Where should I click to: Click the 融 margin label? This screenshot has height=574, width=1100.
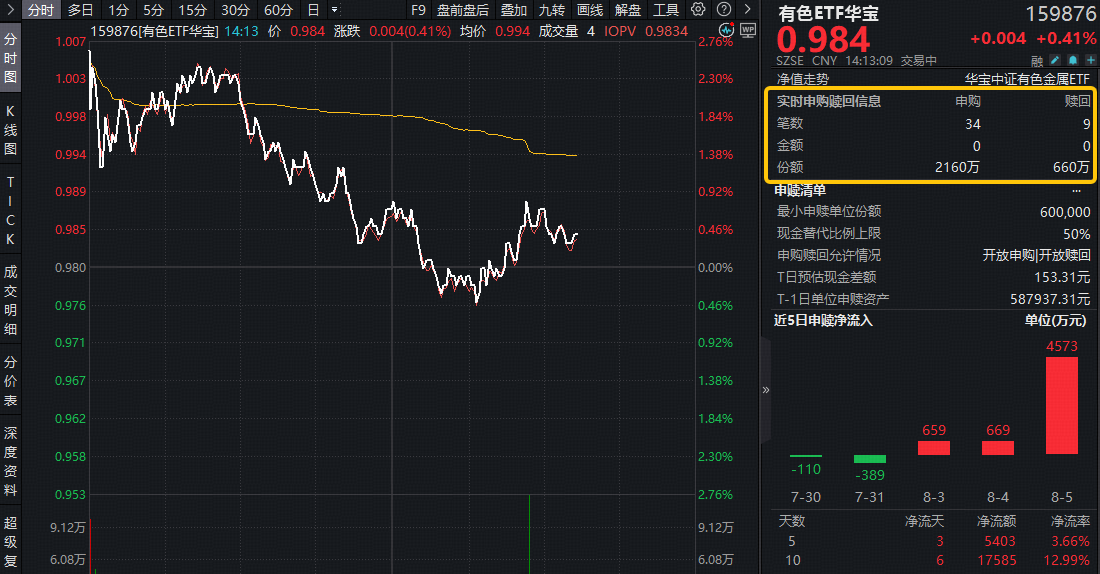(1038, 61)
